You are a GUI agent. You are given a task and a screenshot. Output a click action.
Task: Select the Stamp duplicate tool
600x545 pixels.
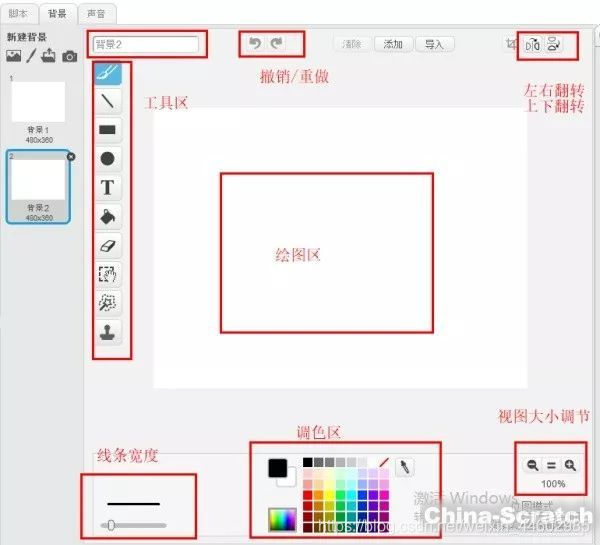[x=108, y=332]
